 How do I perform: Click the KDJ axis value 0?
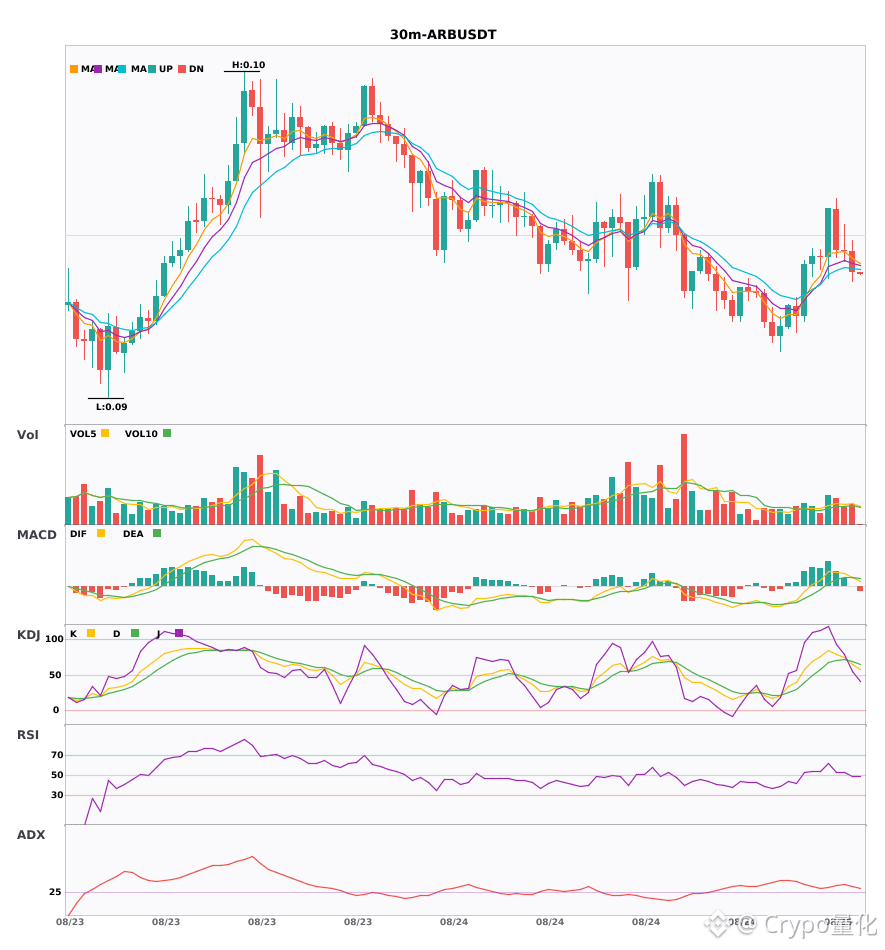pos(56,710)
